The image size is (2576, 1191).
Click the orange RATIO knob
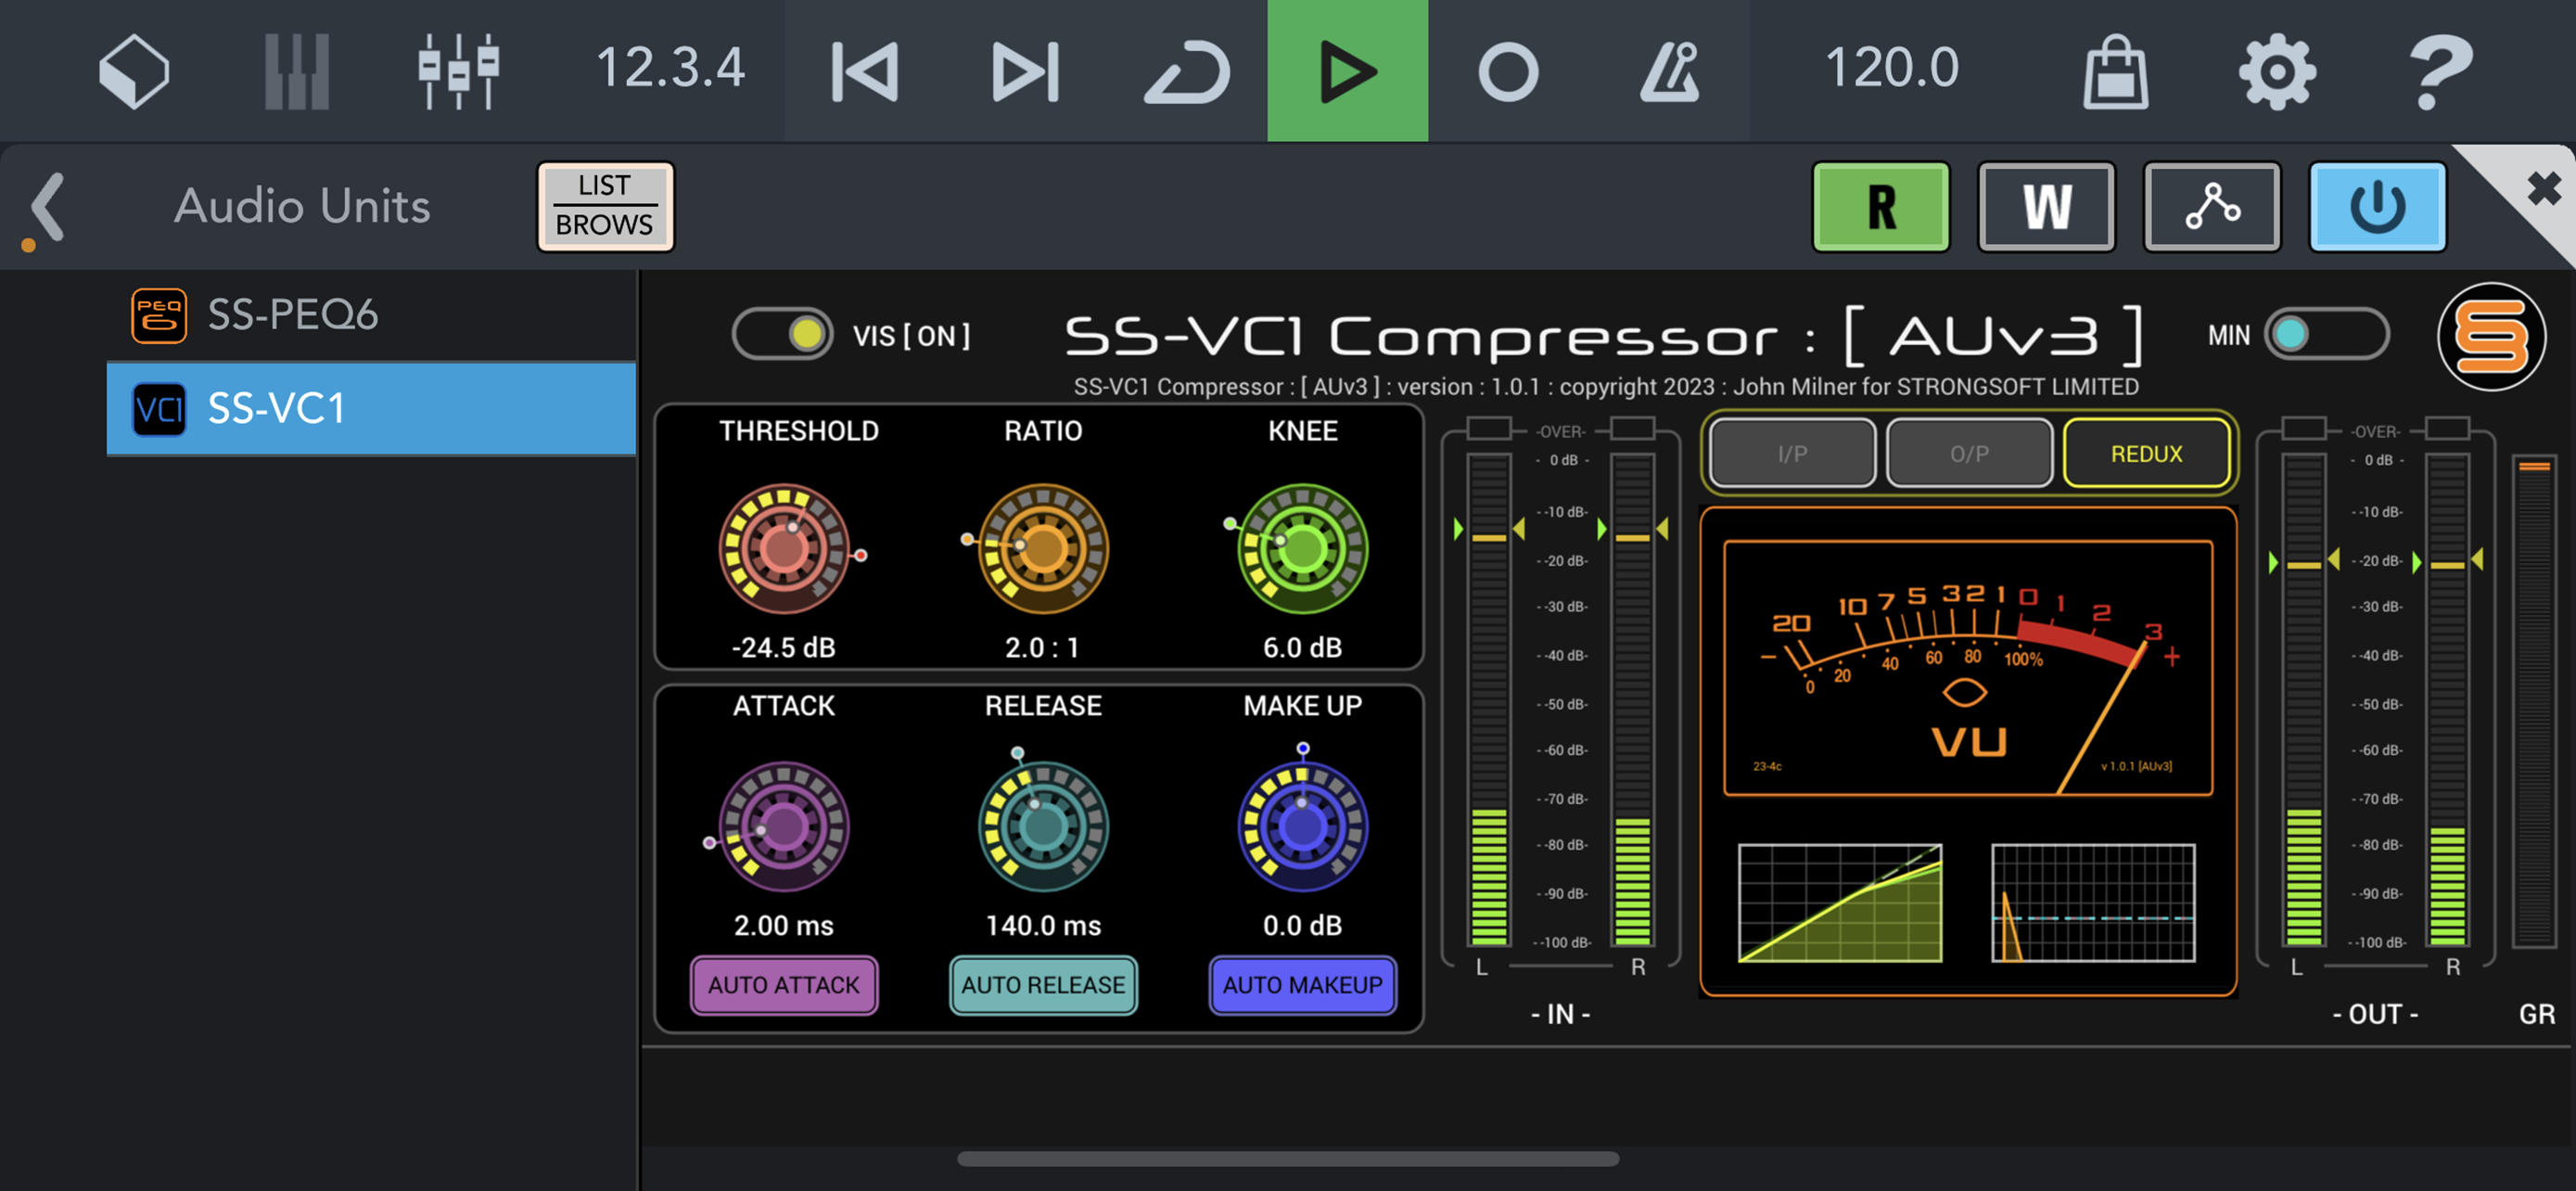(1043, 548)
